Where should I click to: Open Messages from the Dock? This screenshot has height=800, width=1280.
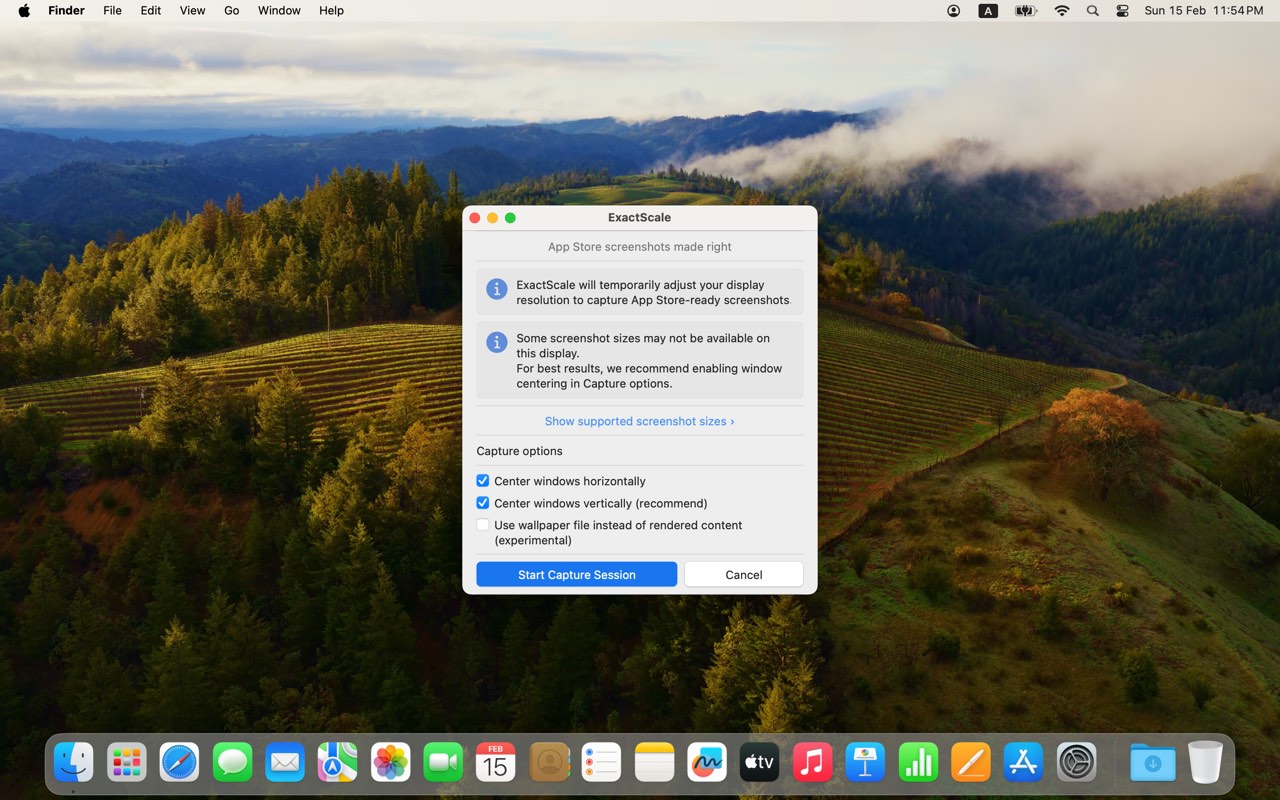[233, 763]
